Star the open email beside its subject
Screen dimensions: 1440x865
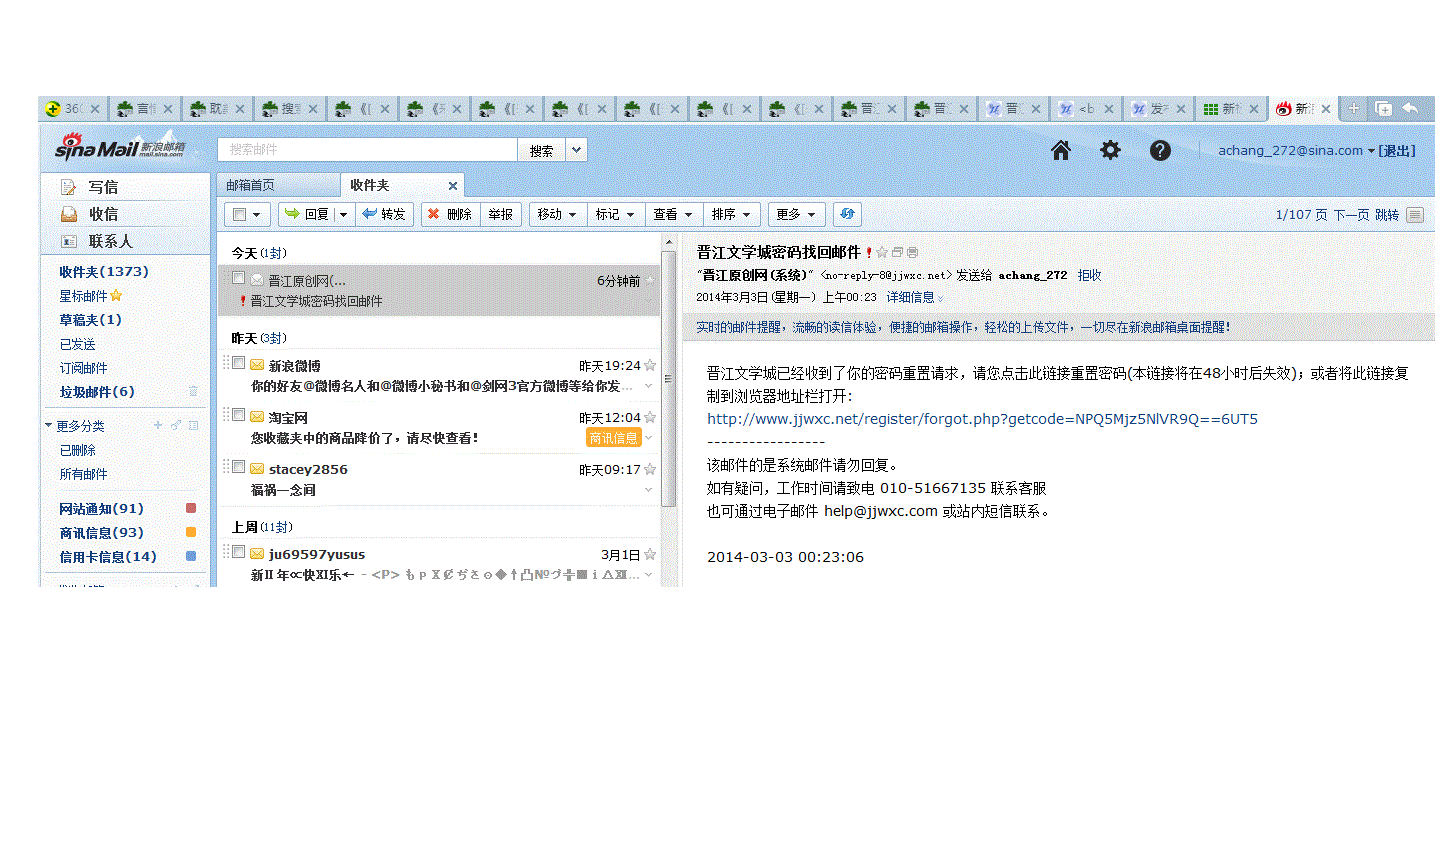[x=882, y=252]
